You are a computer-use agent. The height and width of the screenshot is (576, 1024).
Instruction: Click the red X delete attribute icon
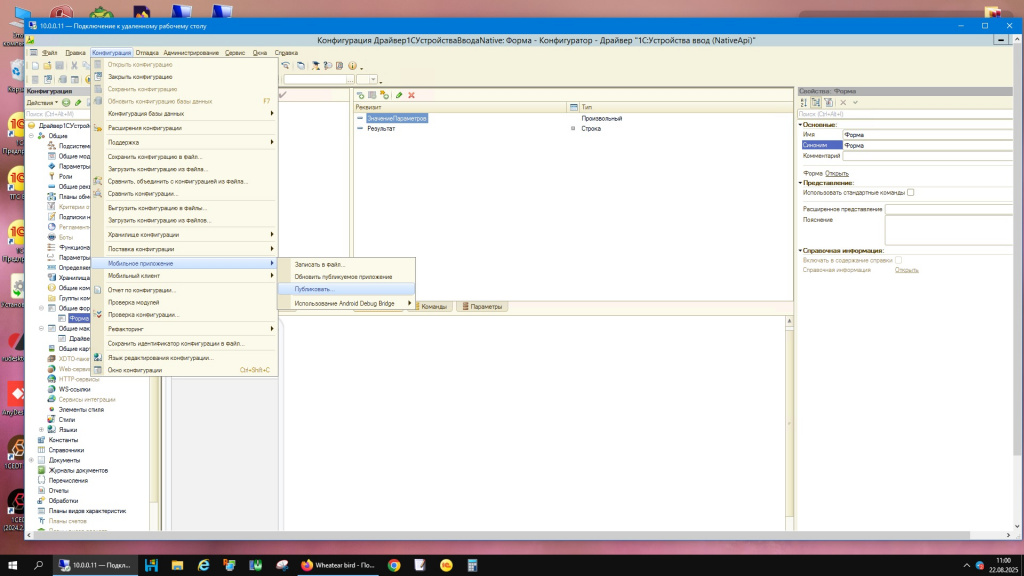[411, 95]
